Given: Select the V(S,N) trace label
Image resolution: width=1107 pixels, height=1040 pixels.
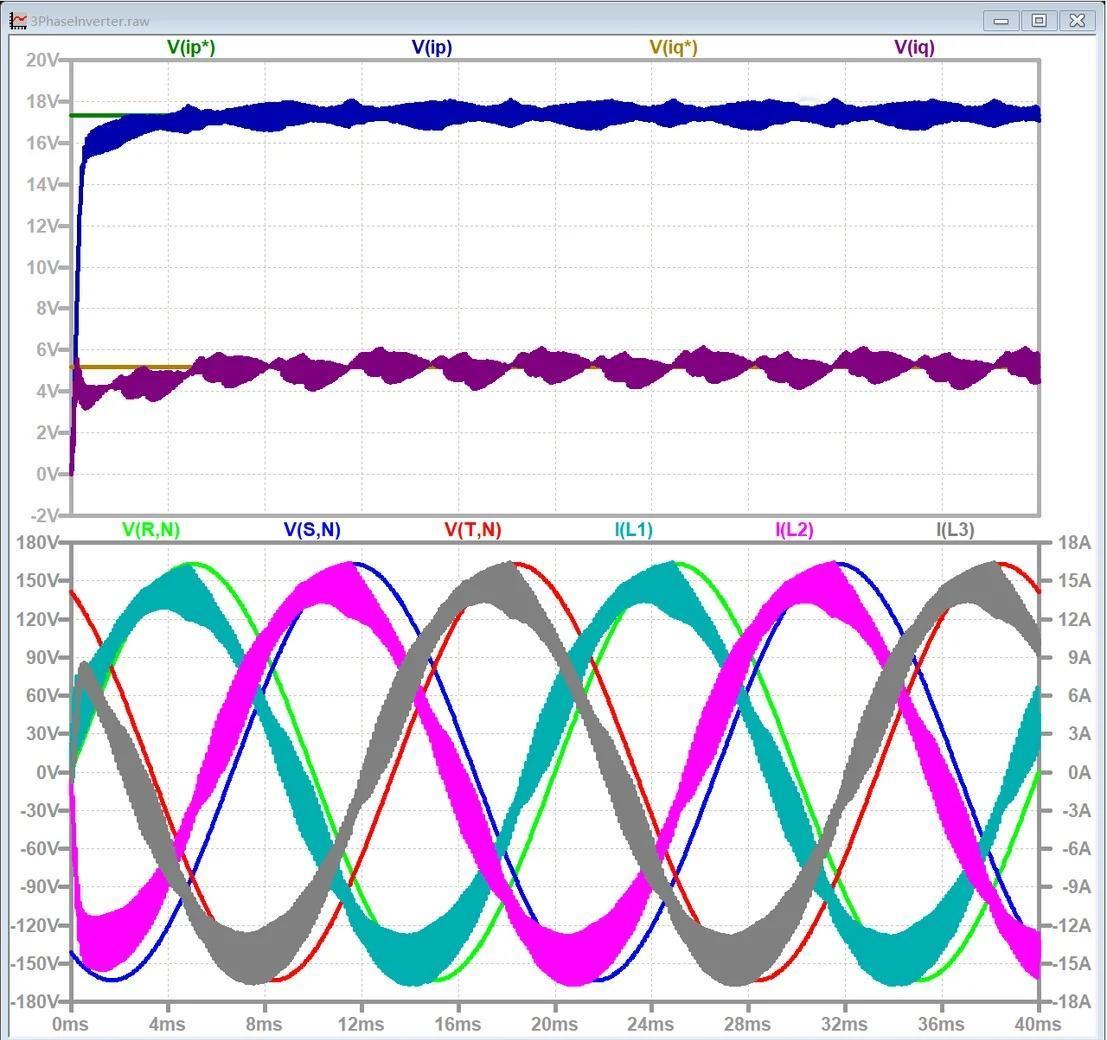Looking at the screenshot, I should (x=312, y=530).
